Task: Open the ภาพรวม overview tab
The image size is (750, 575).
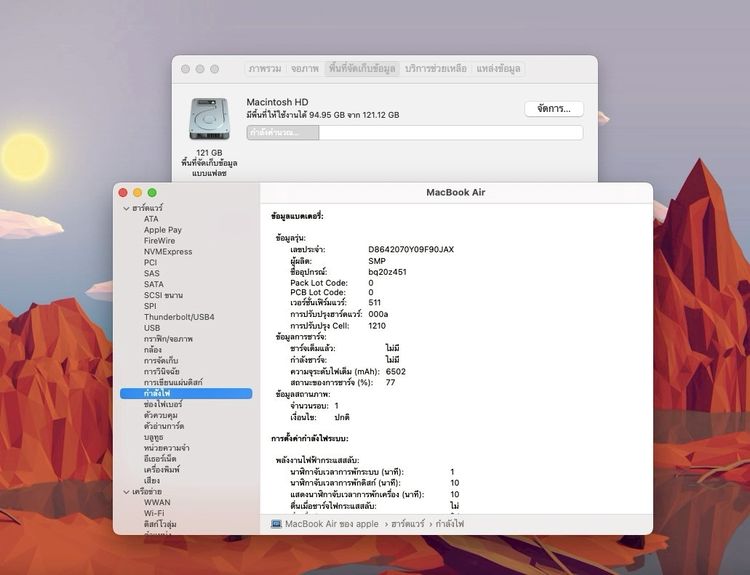Action: pyautogui.click(x=265, y=68)
